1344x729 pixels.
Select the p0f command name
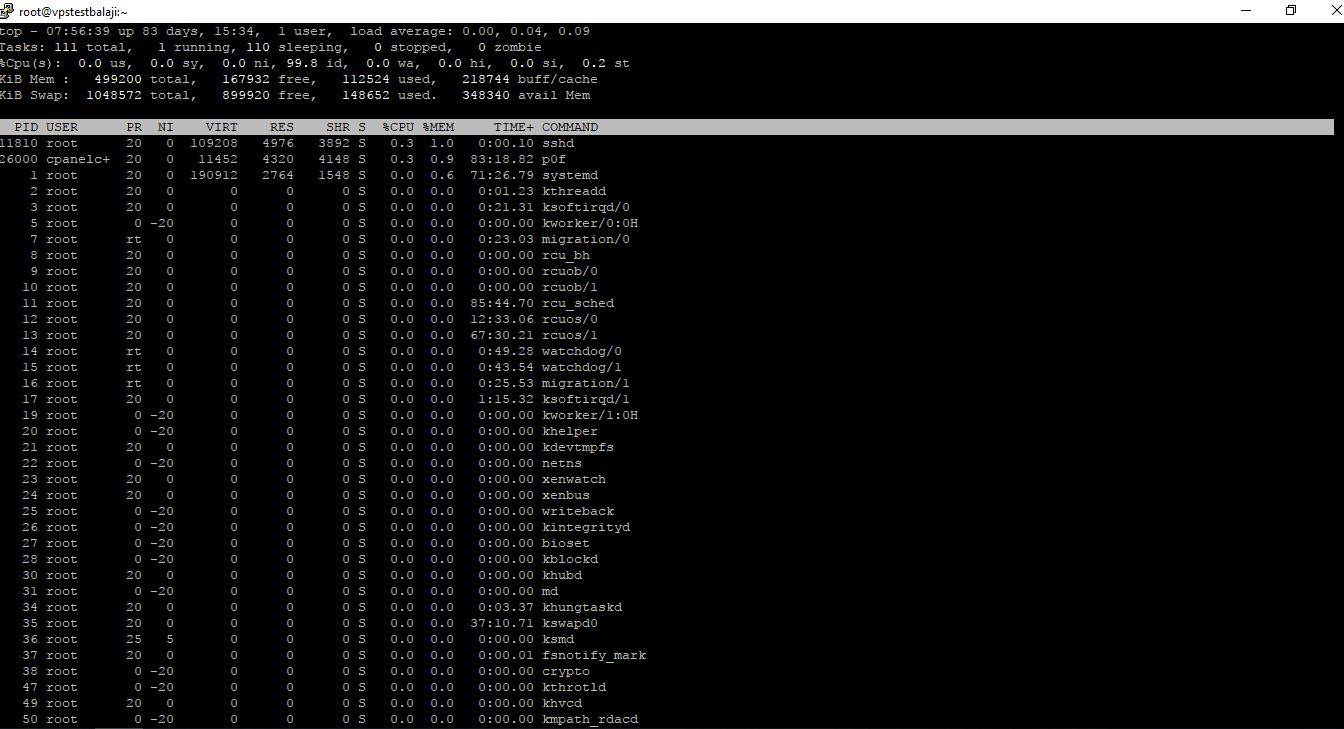point(554,159)
